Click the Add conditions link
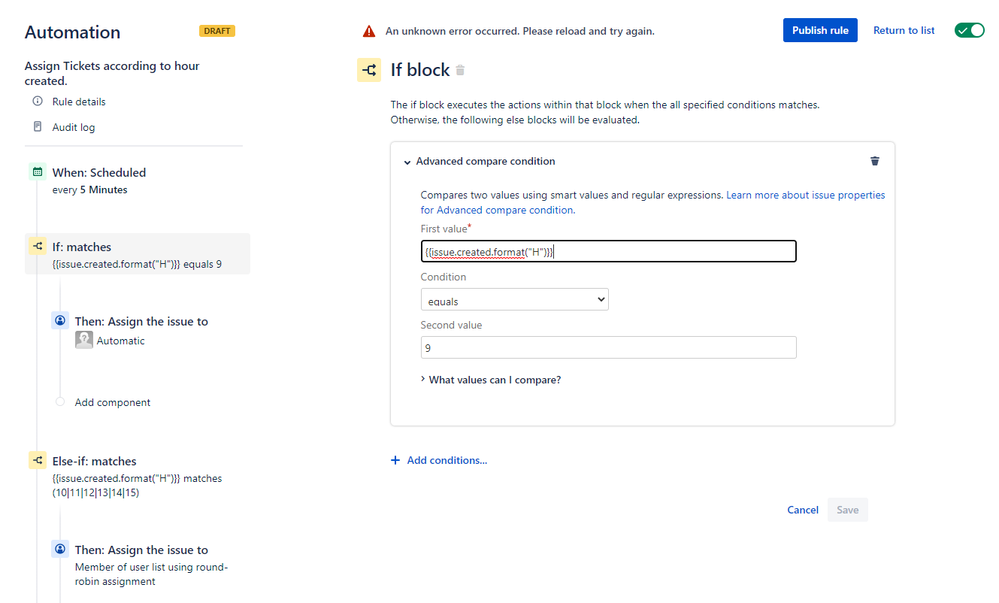The height and width of the screenshot is (603, 999). pos(446,460)
